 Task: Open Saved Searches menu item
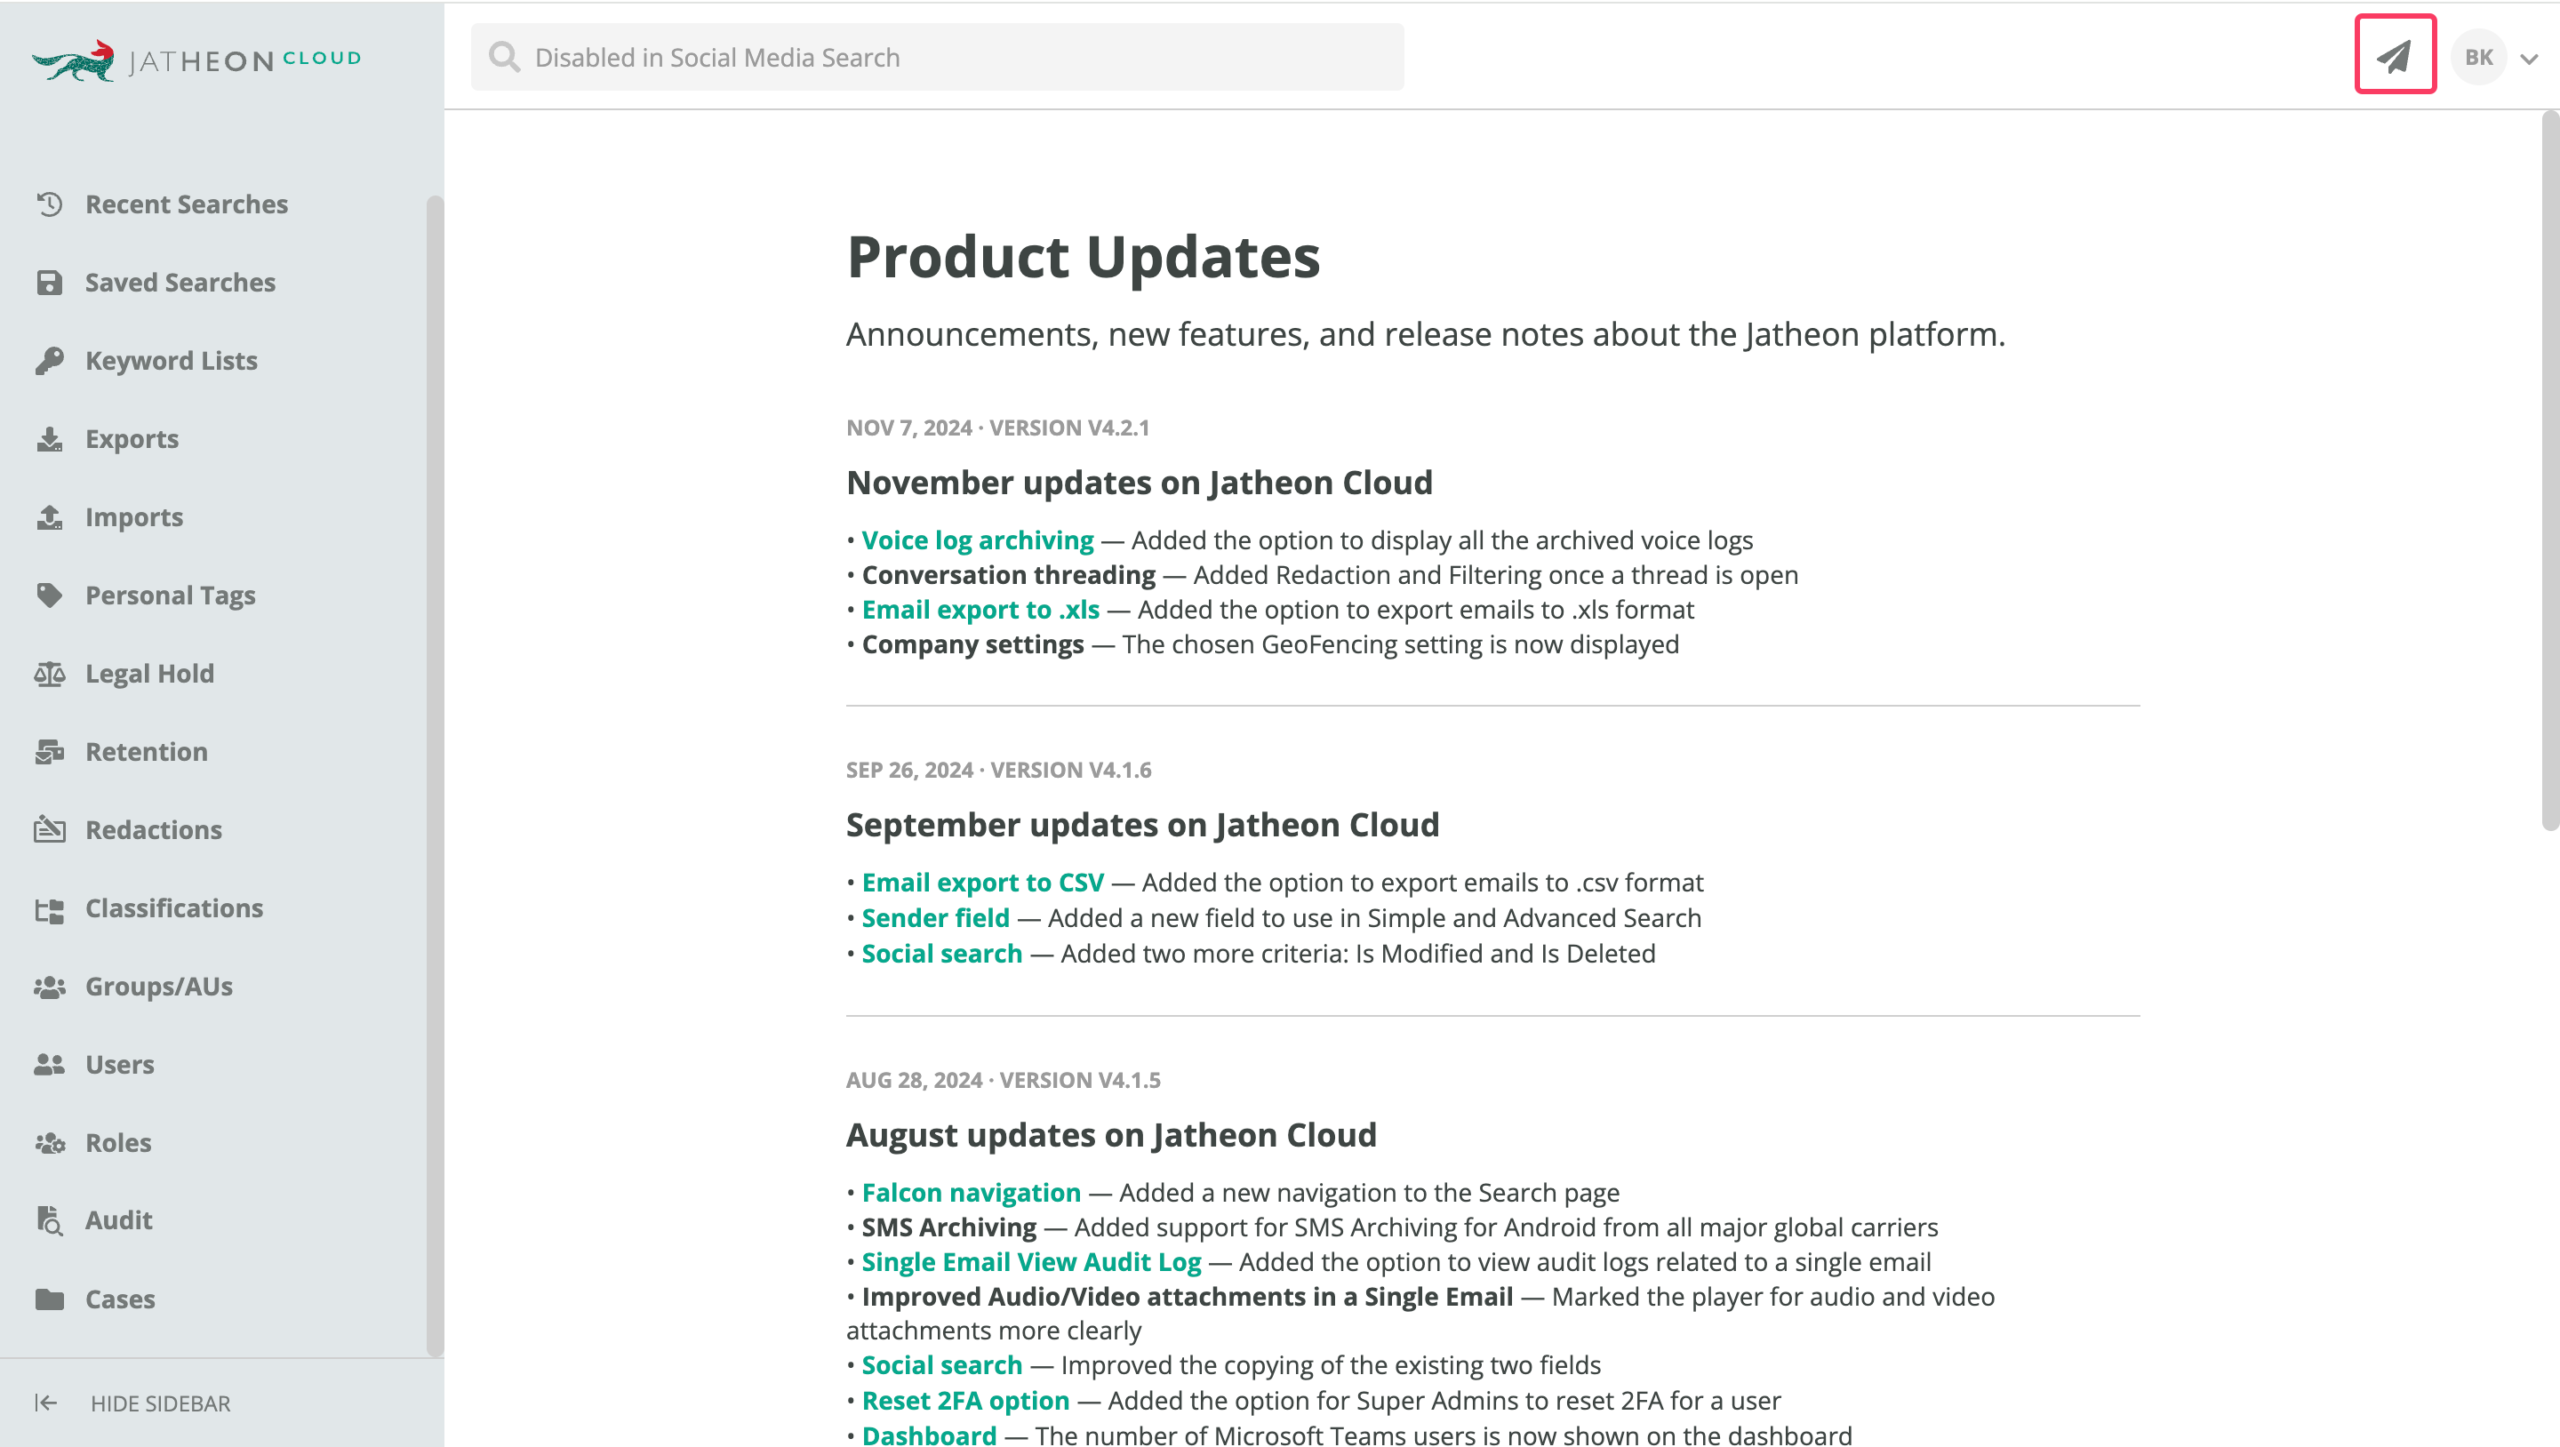point(180,283)
